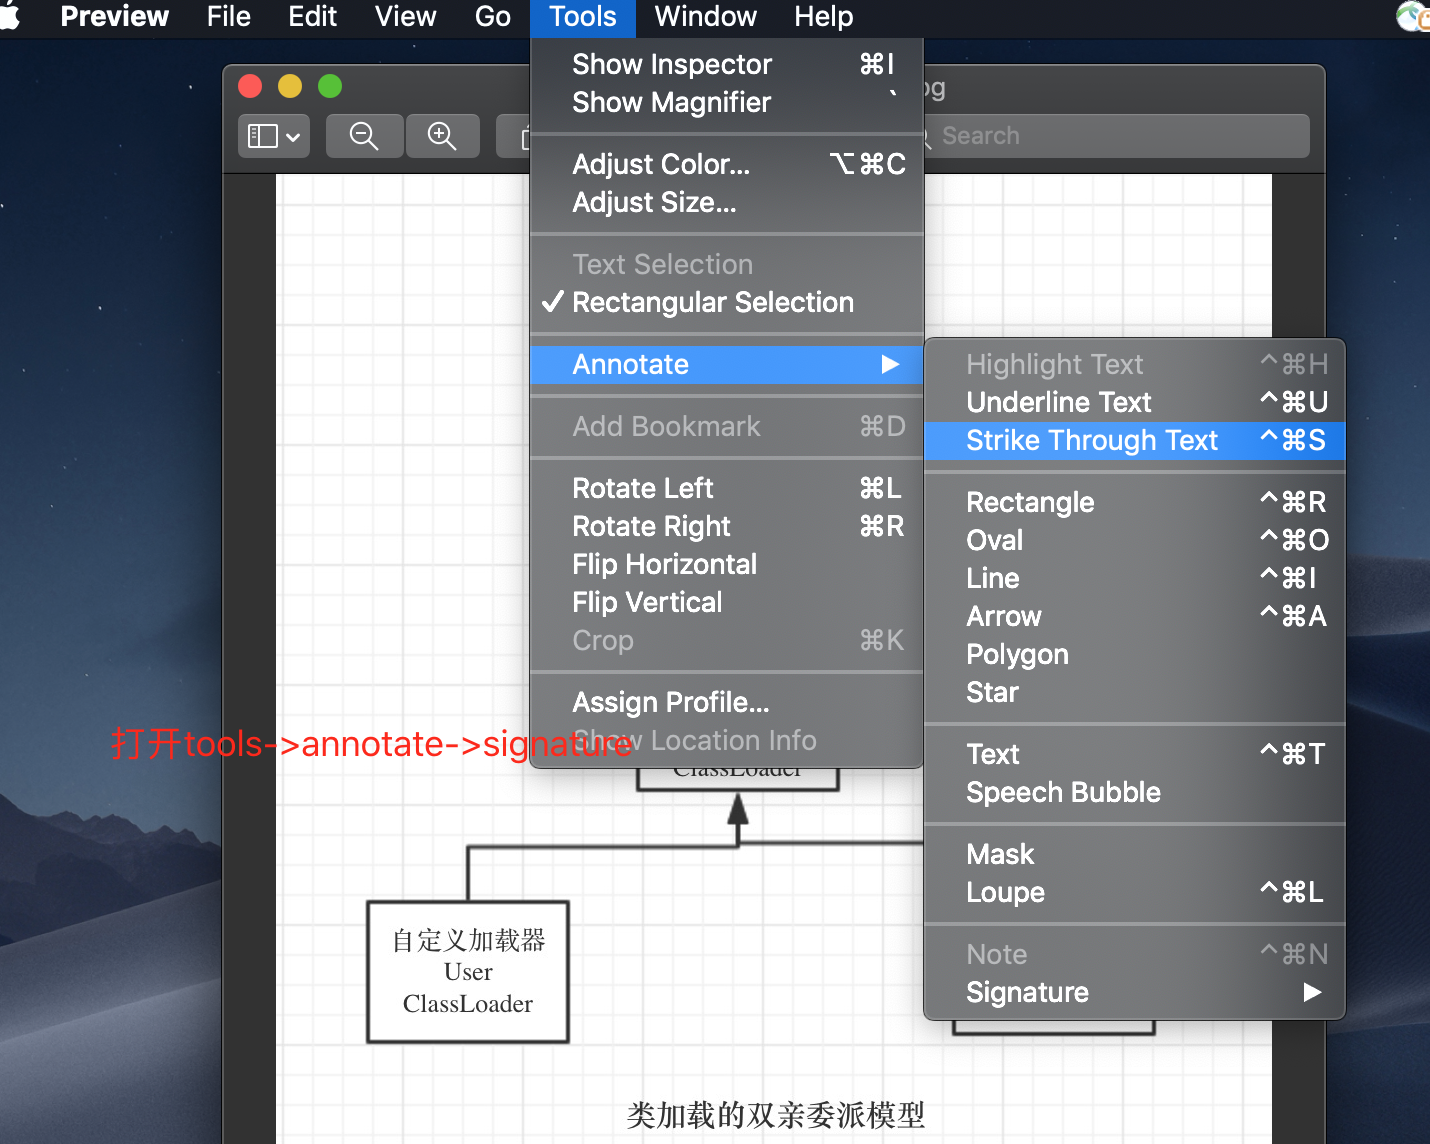
Task: Open the Apple menu icon
Action: 10,16
